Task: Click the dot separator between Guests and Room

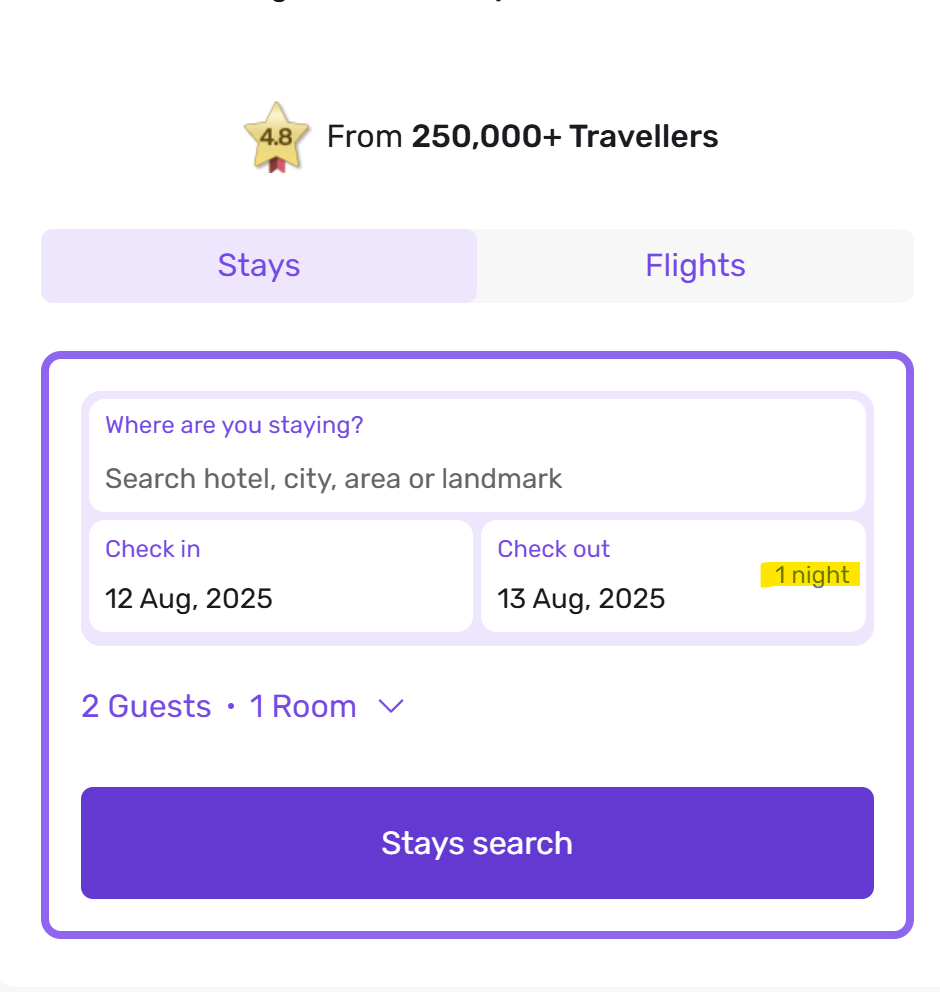Action: click(x=231, y=707)
